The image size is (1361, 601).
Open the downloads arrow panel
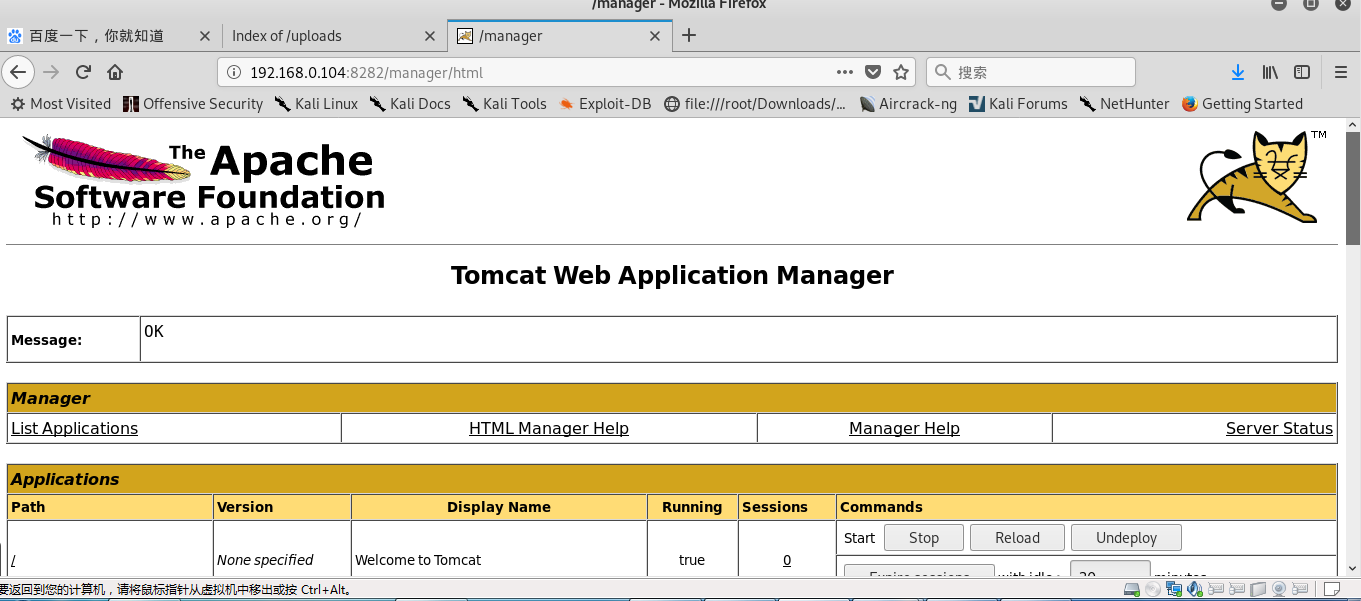(x=1238, y=72)
